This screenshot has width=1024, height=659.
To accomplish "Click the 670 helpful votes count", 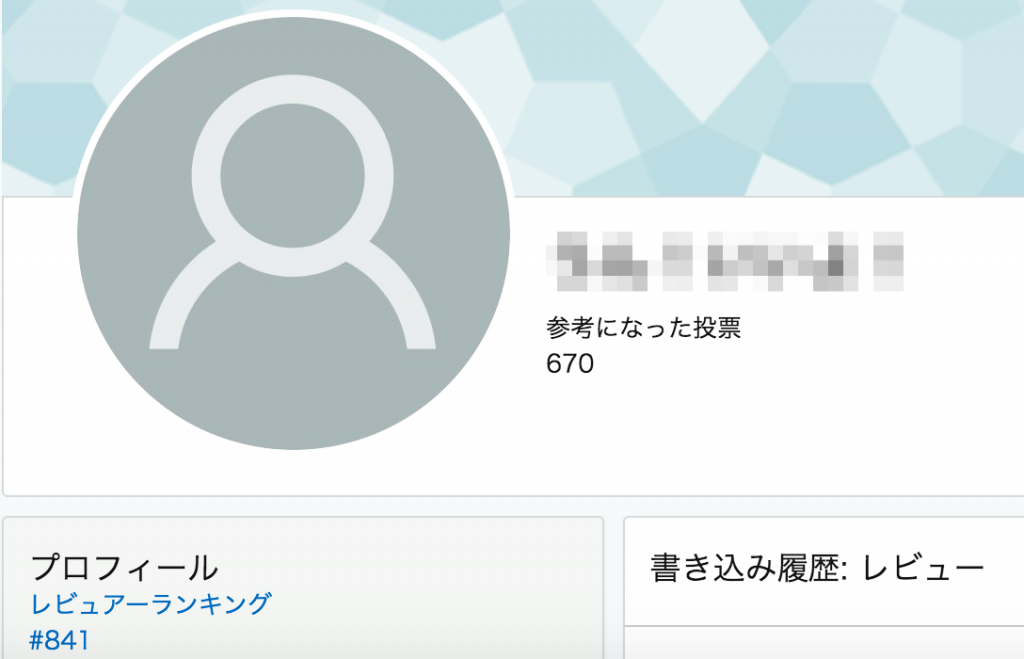I will coord(569,363).
